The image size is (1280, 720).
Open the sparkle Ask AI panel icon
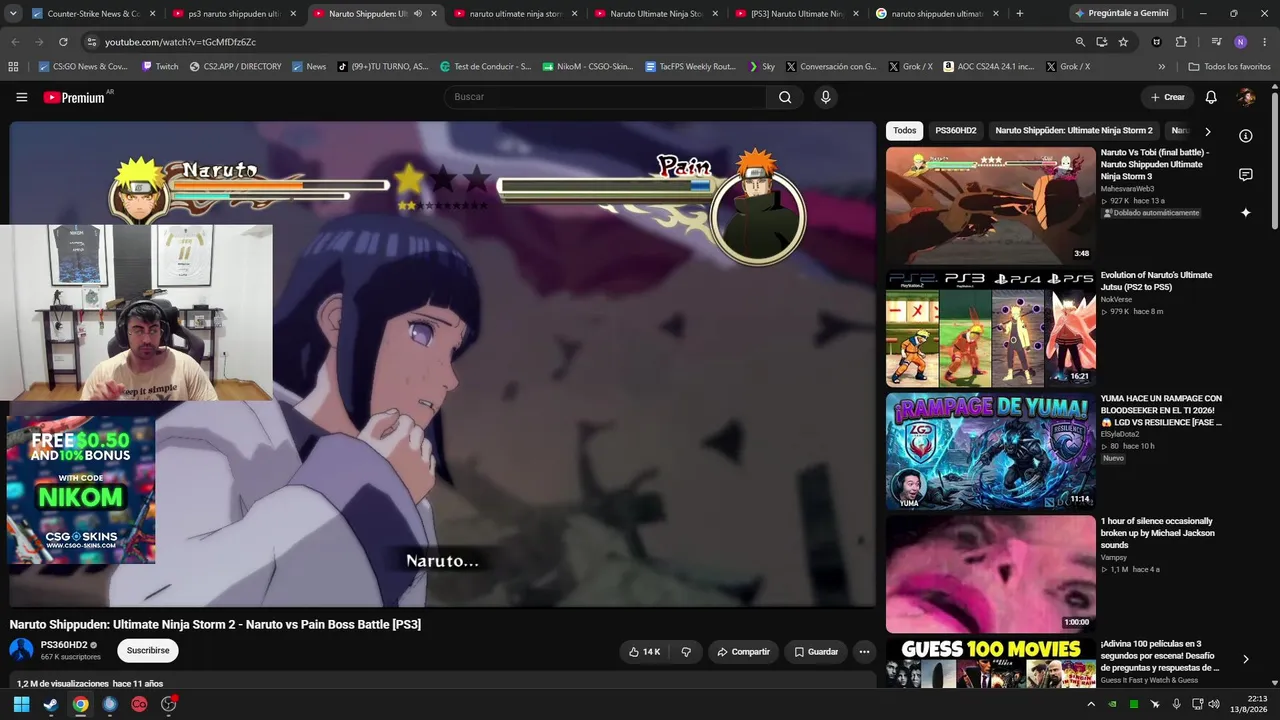pos(1246,213)
